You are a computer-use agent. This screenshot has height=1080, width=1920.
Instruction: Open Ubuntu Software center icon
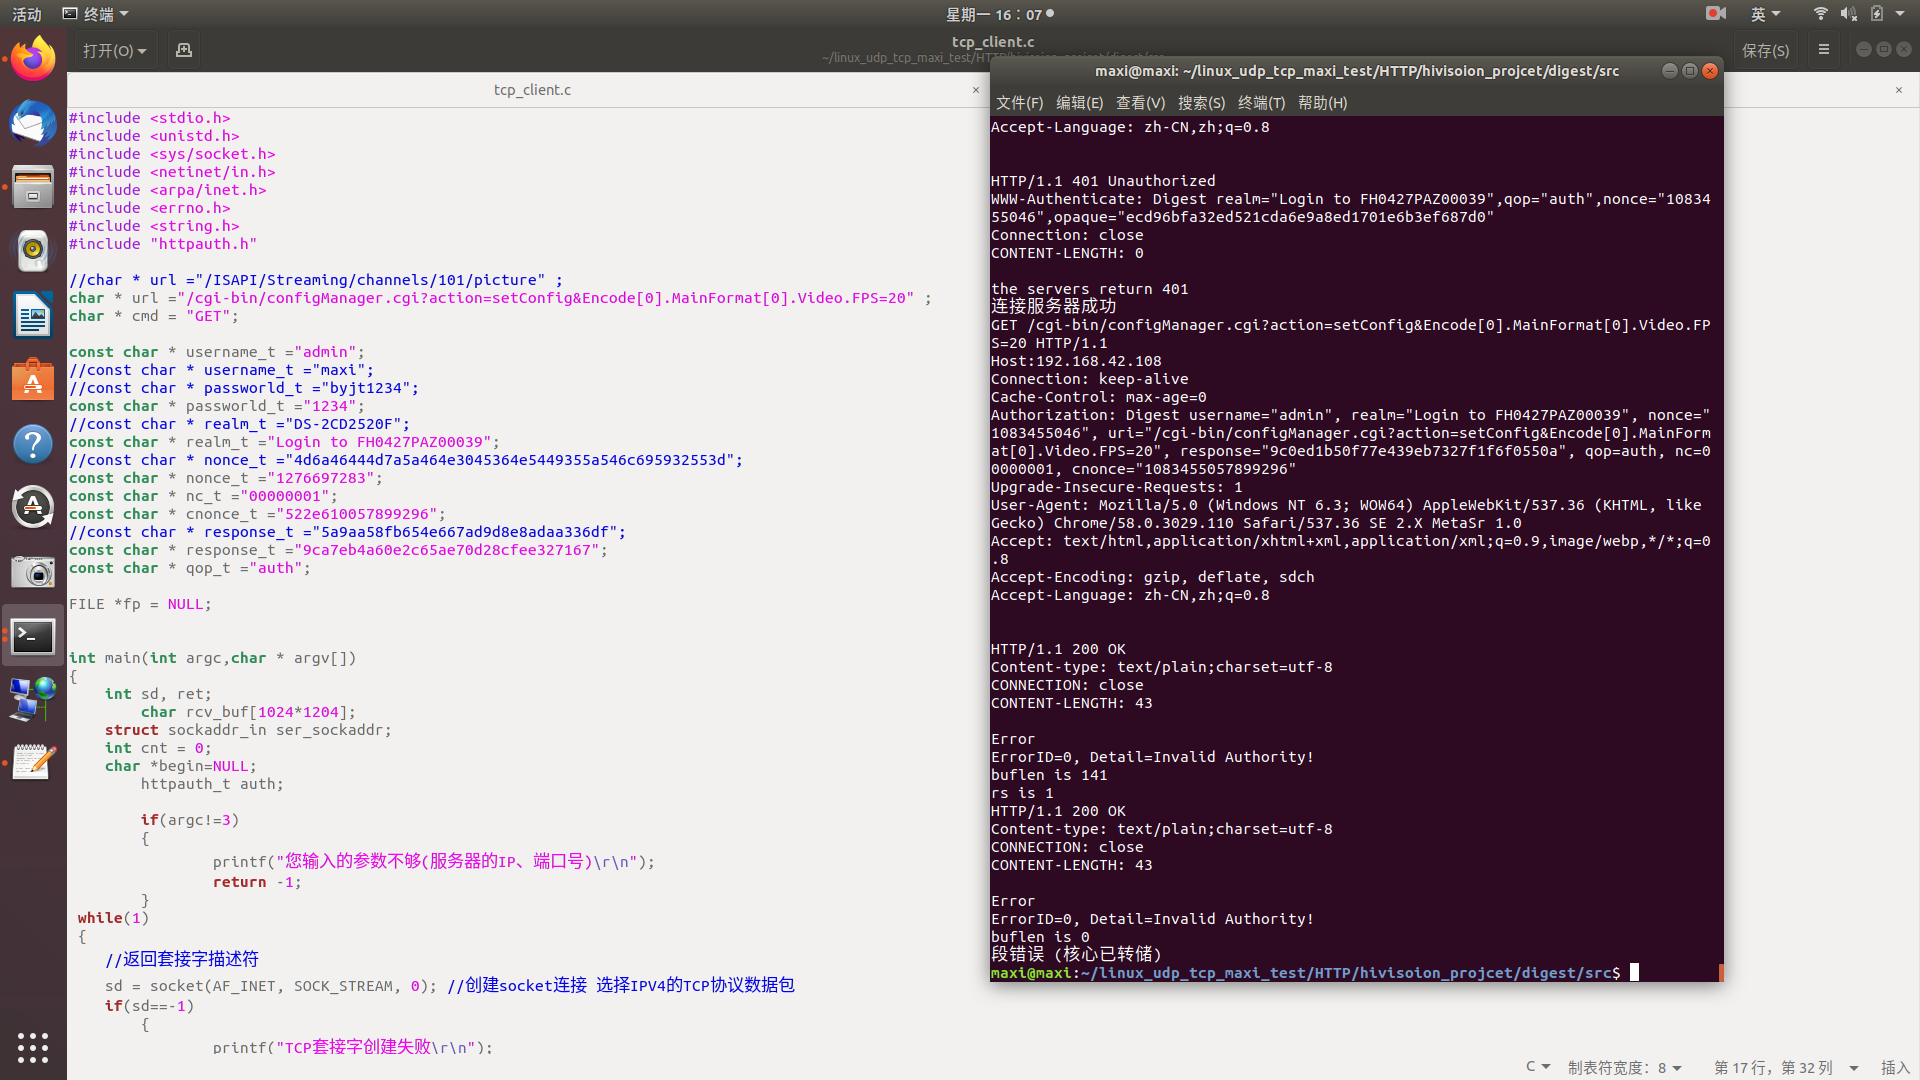tap(33, 380)
